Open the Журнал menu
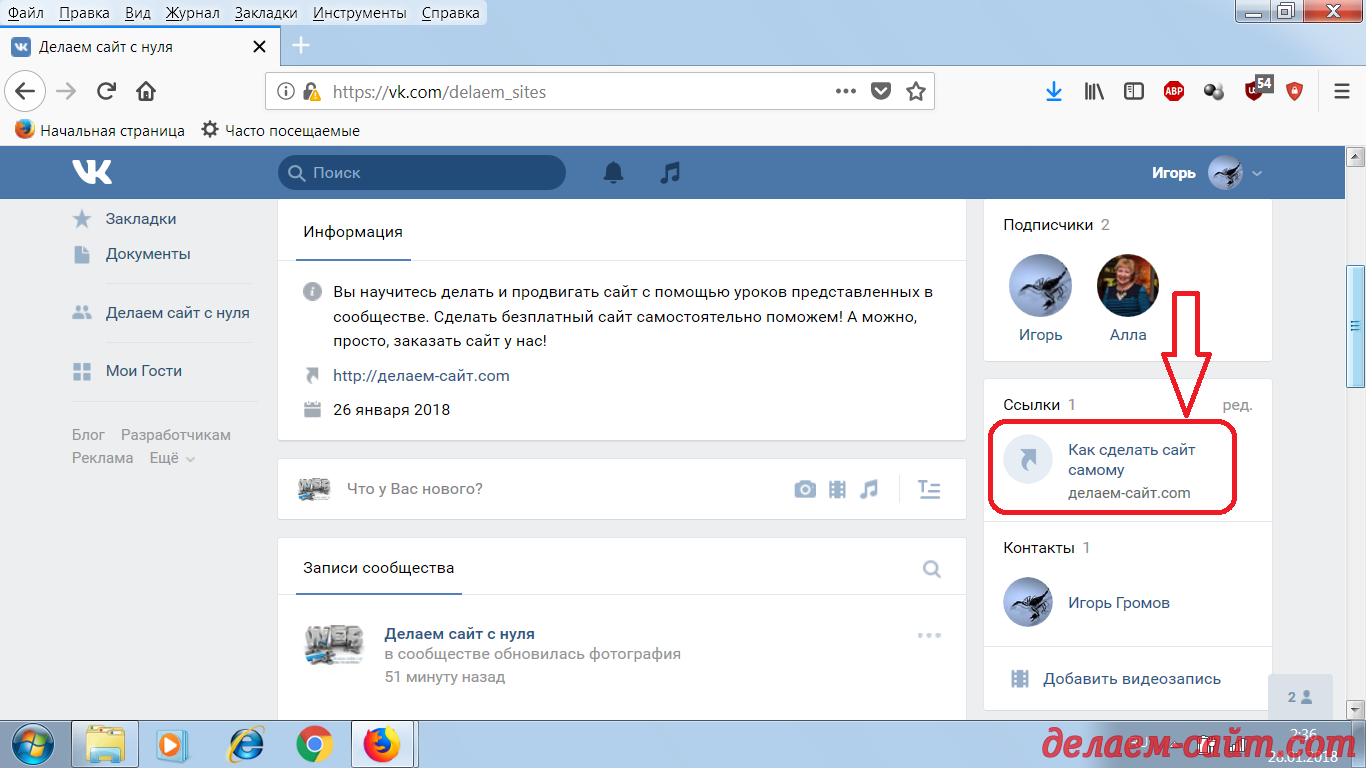The height and width of the screenshot is (768, 1366). coord(193,13)
